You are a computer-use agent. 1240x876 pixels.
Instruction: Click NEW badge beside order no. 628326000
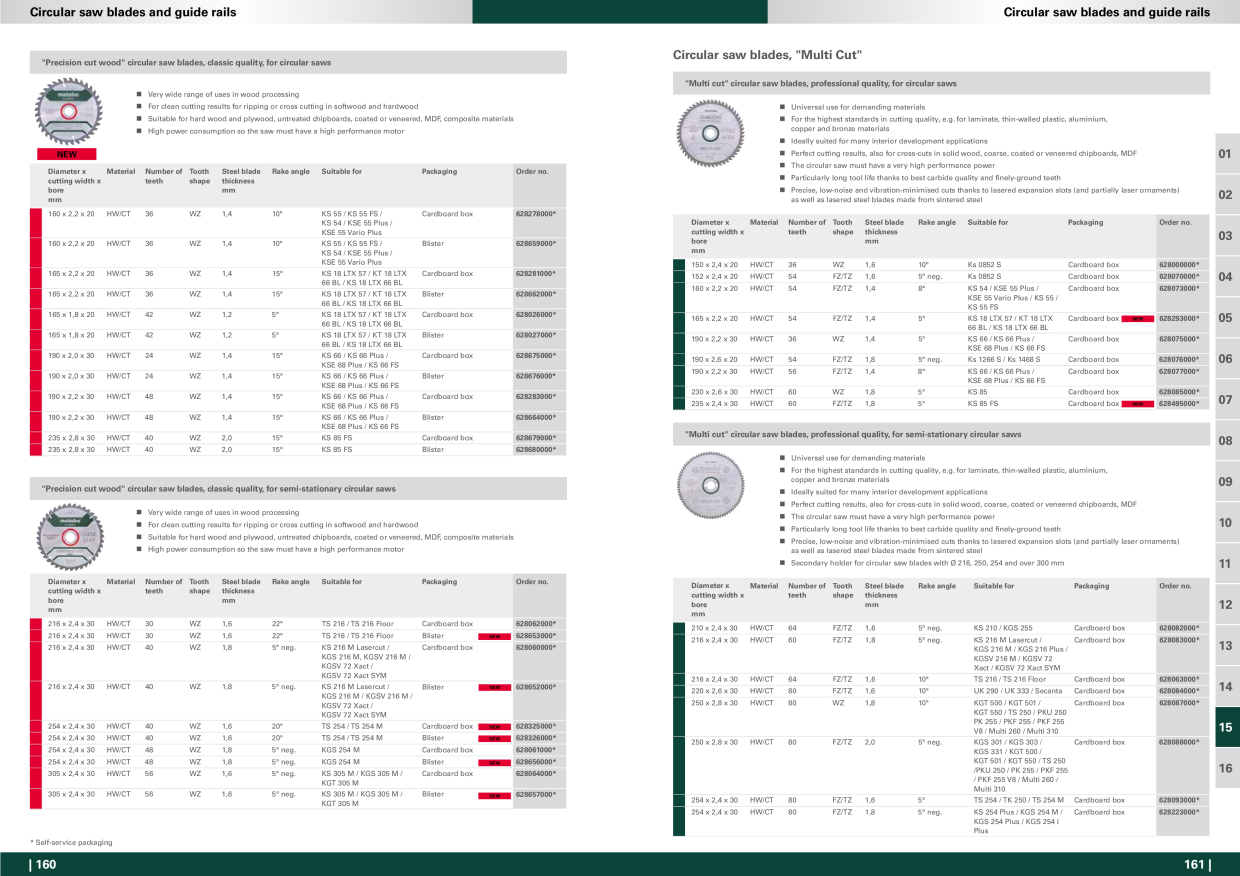494,739
